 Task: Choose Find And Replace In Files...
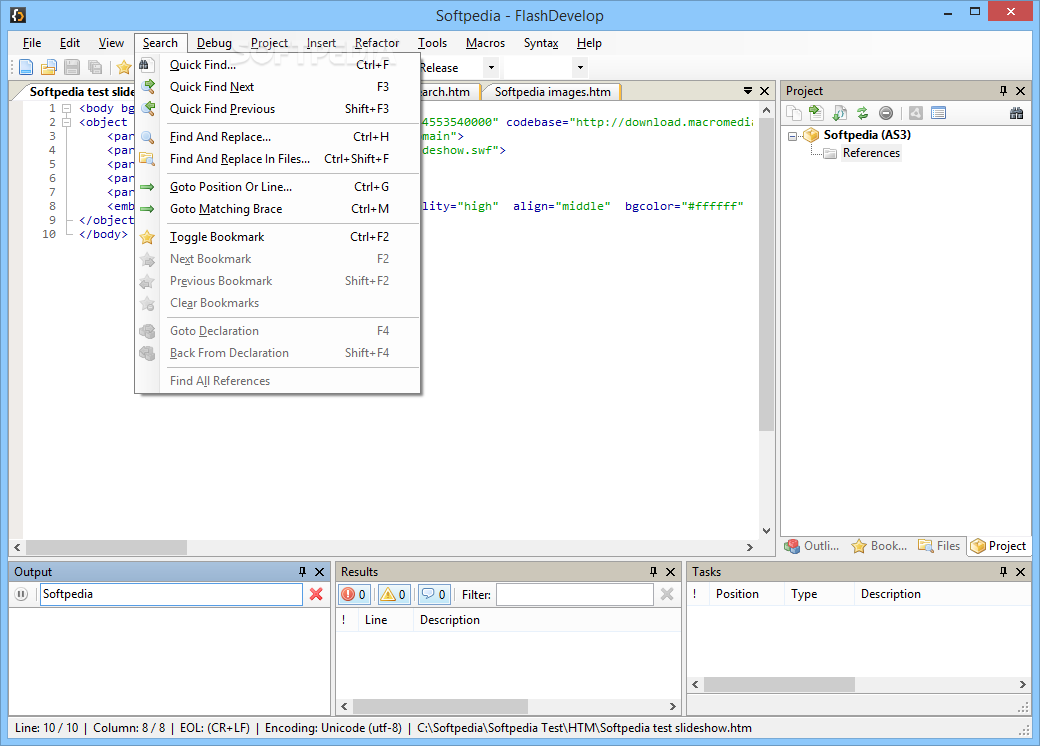[278, 158]
